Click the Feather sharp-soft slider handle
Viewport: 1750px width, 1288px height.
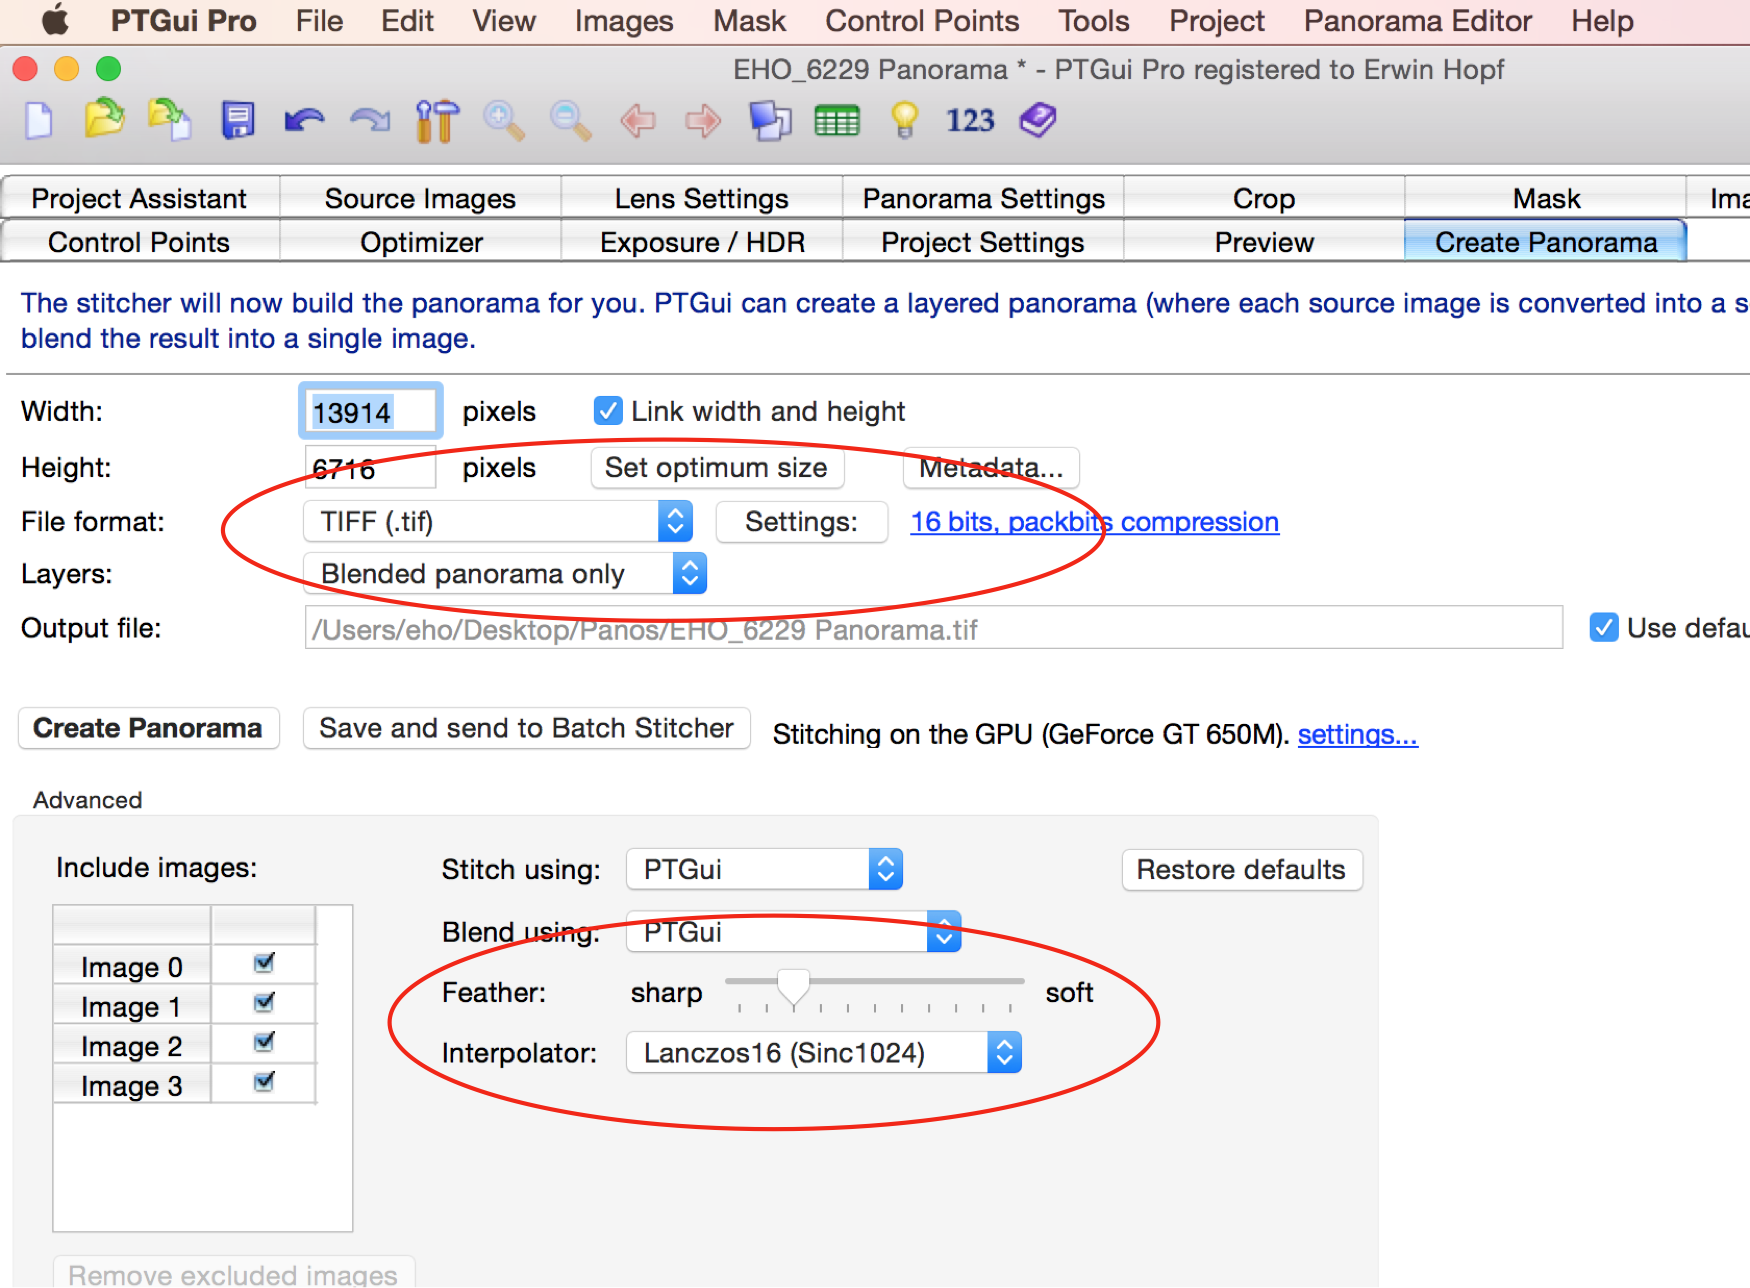click(x=793, y=986)
